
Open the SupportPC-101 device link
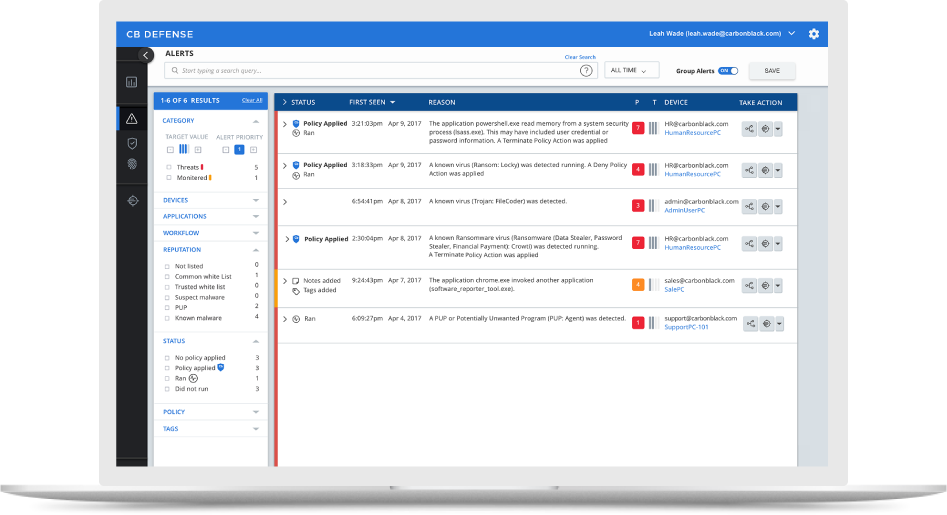(686, 327)
